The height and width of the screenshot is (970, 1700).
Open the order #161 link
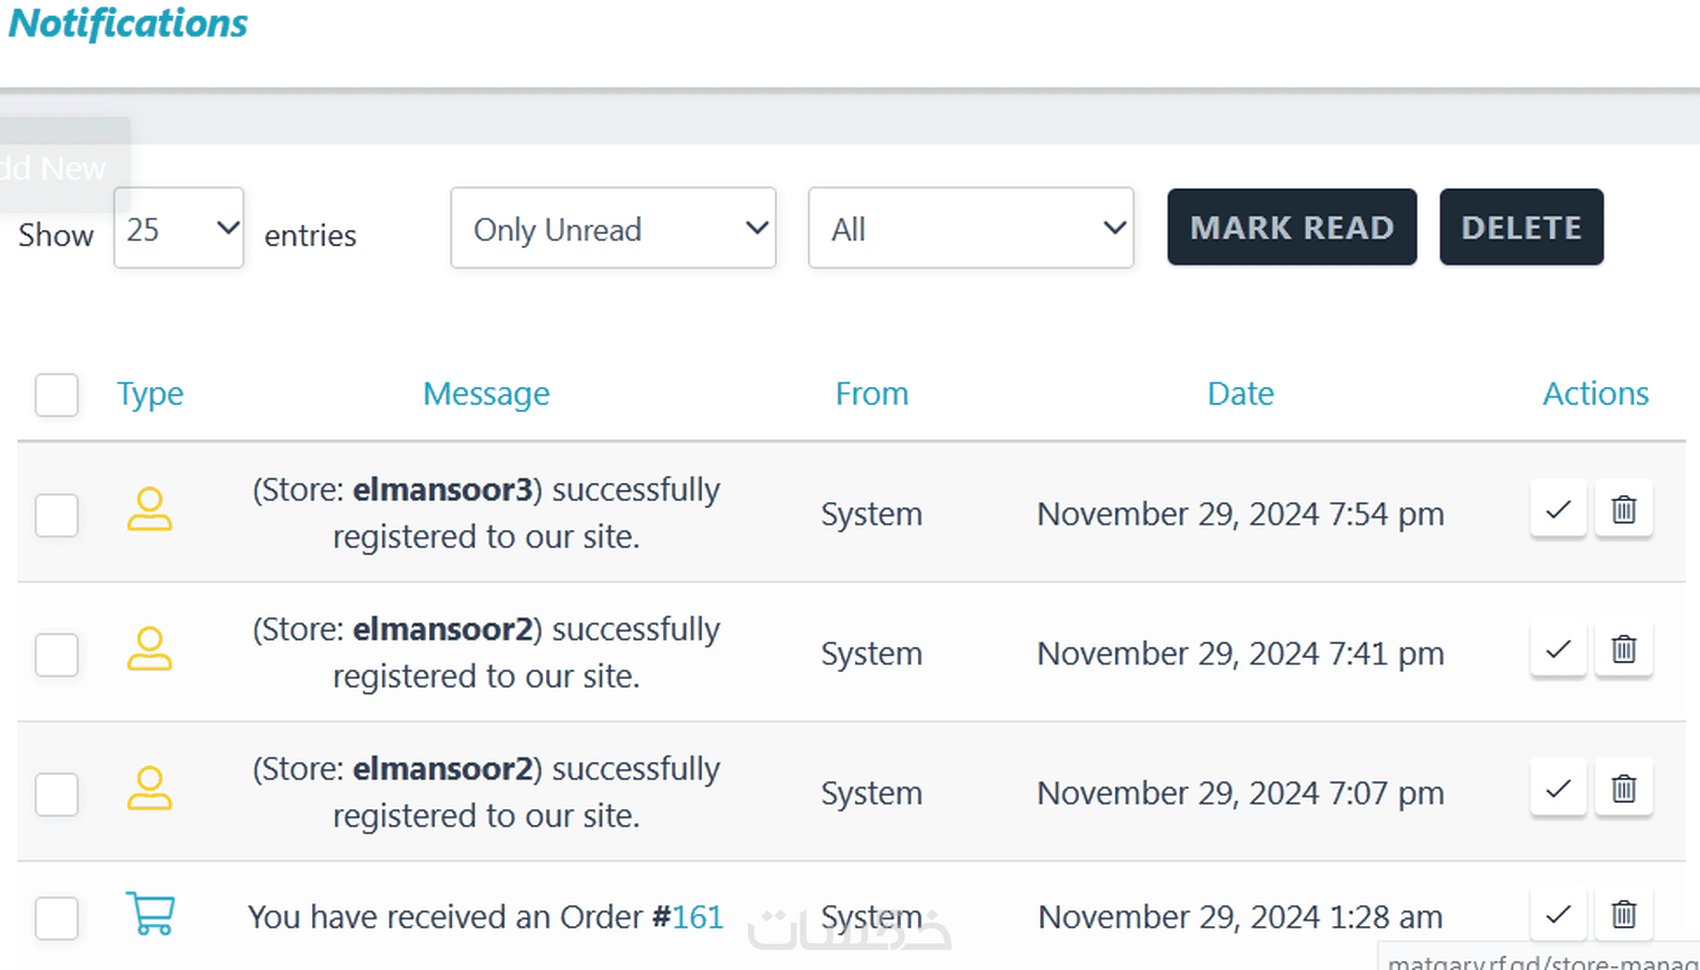click(697, 917)
